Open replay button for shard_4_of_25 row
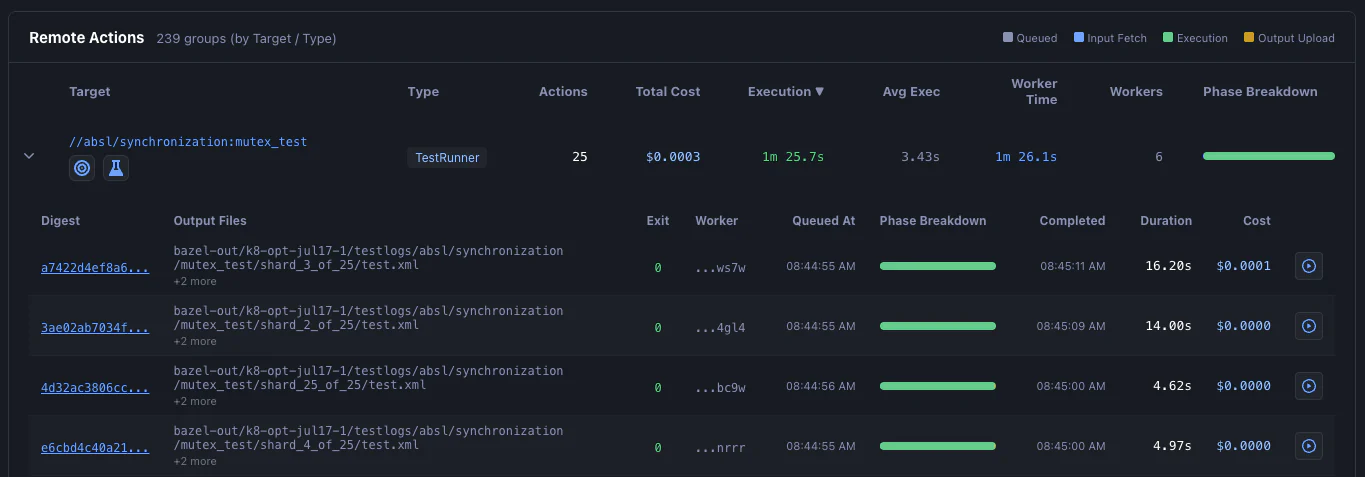 pyautogui.click(x=1309, y=446)
